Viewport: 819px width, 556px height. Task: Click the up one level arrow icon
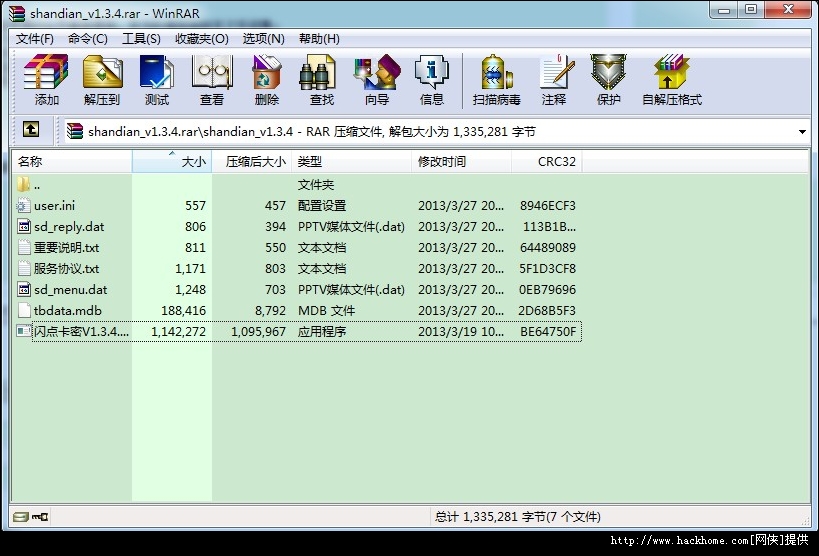31,129
